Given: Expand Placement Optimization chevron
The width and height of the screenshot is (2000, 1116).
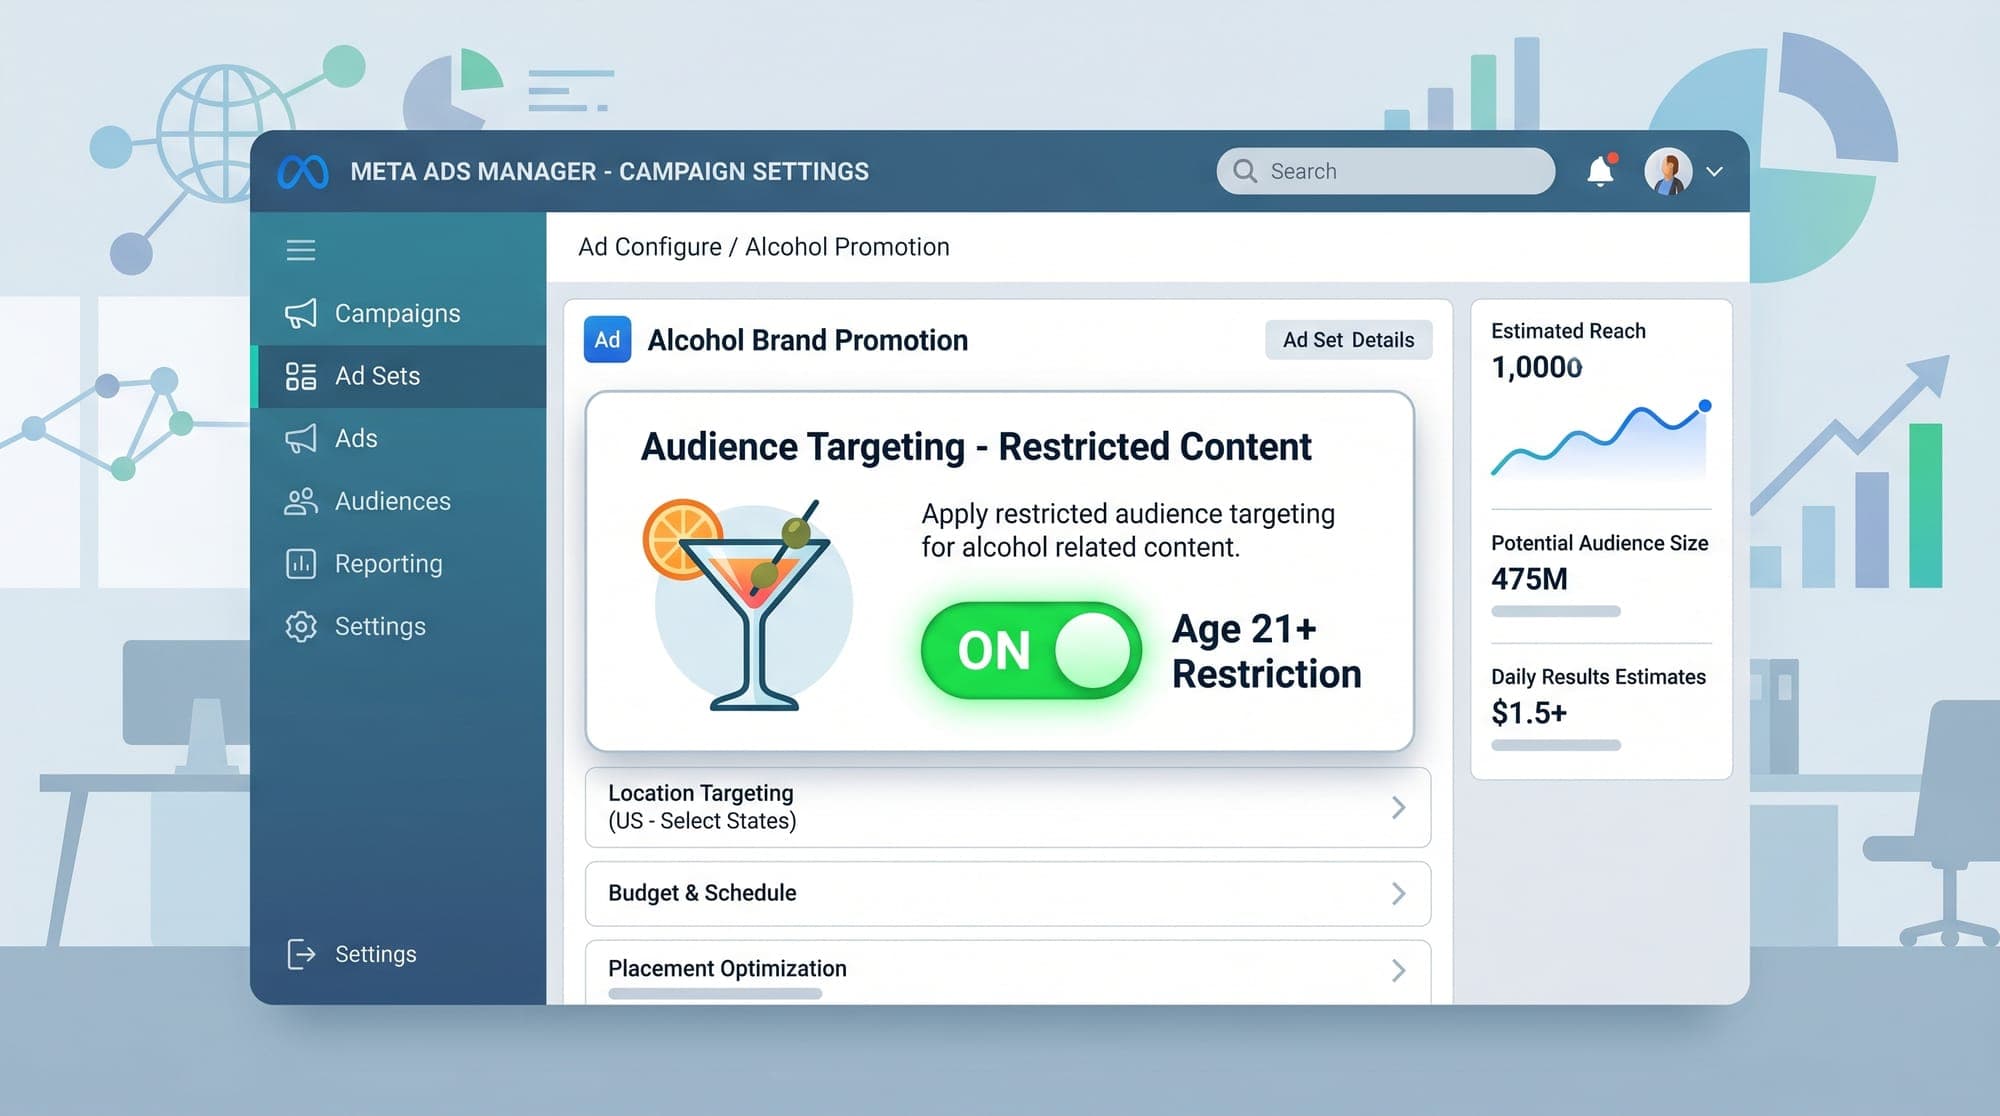Looking at the screenshot, I should 1399,969.
